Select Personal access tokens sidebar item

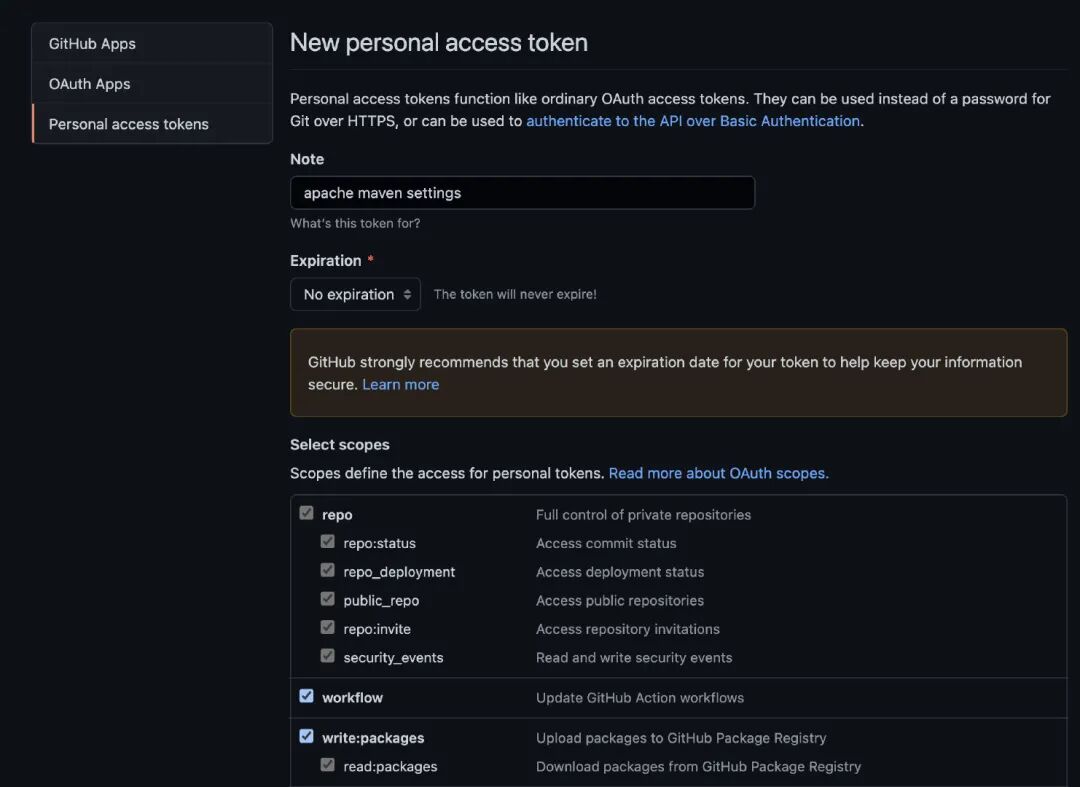pos(129,124)
